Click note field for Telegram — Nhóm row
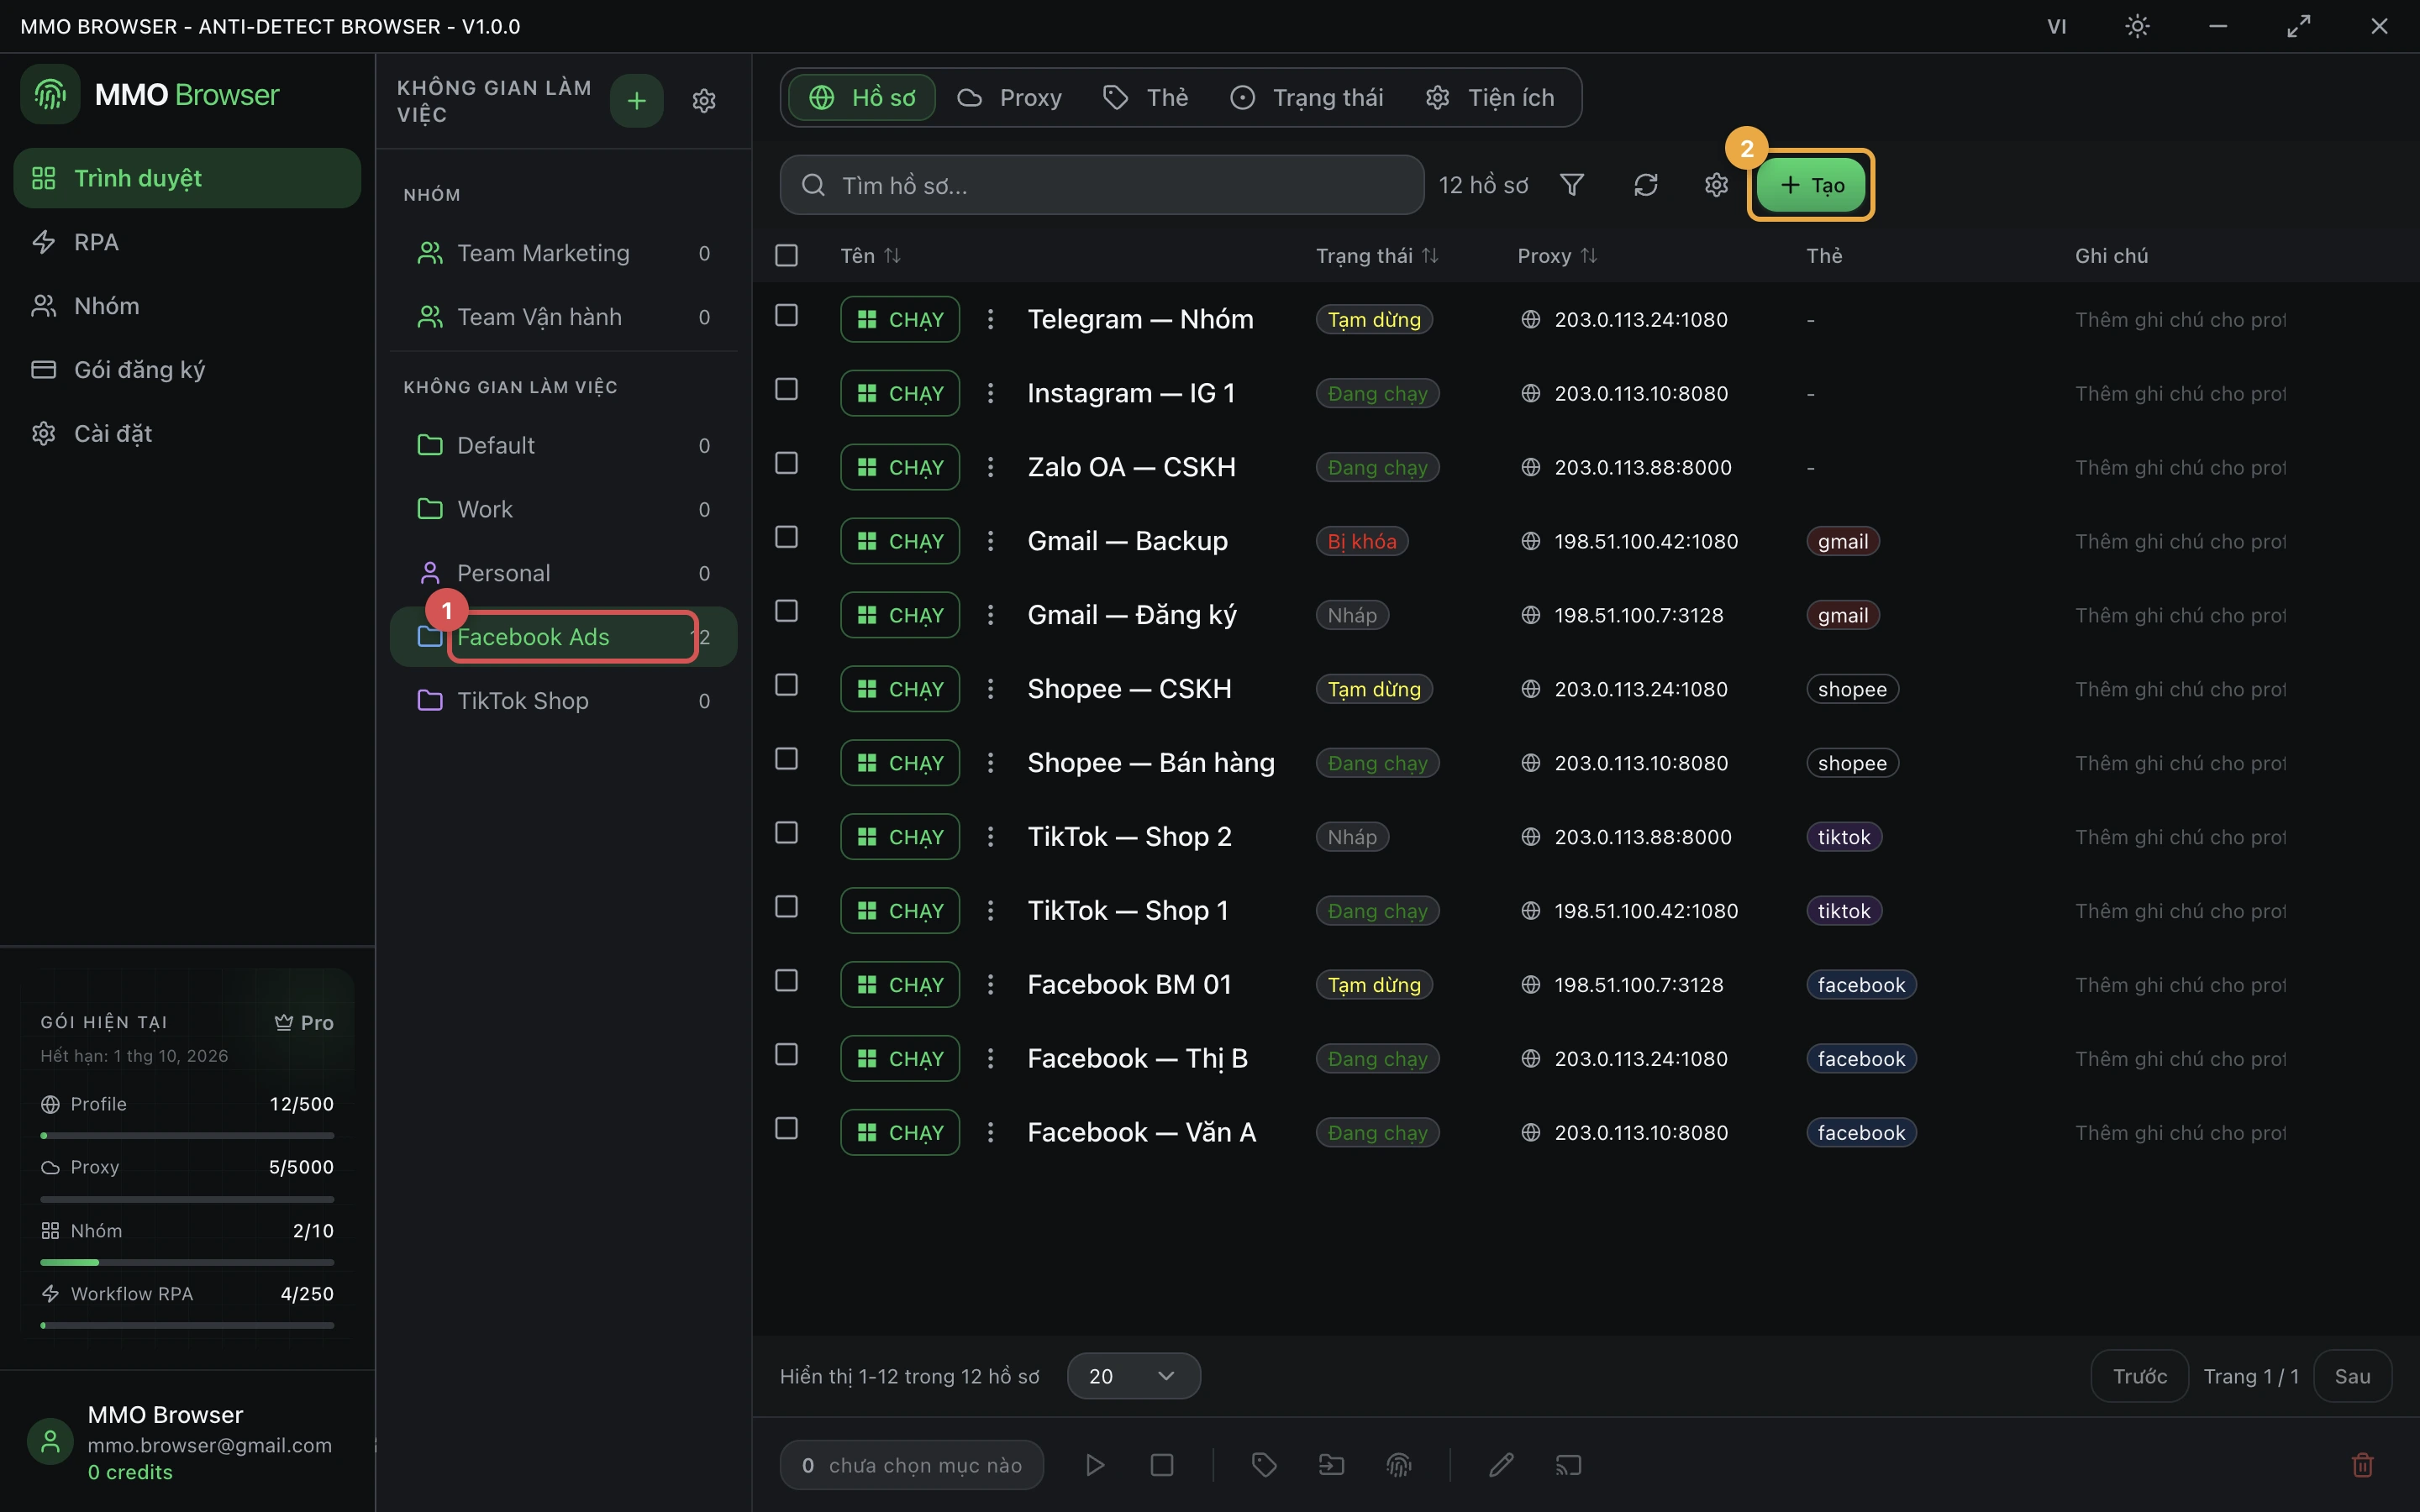2420x1512 pixels. [x=2180, y=320]
